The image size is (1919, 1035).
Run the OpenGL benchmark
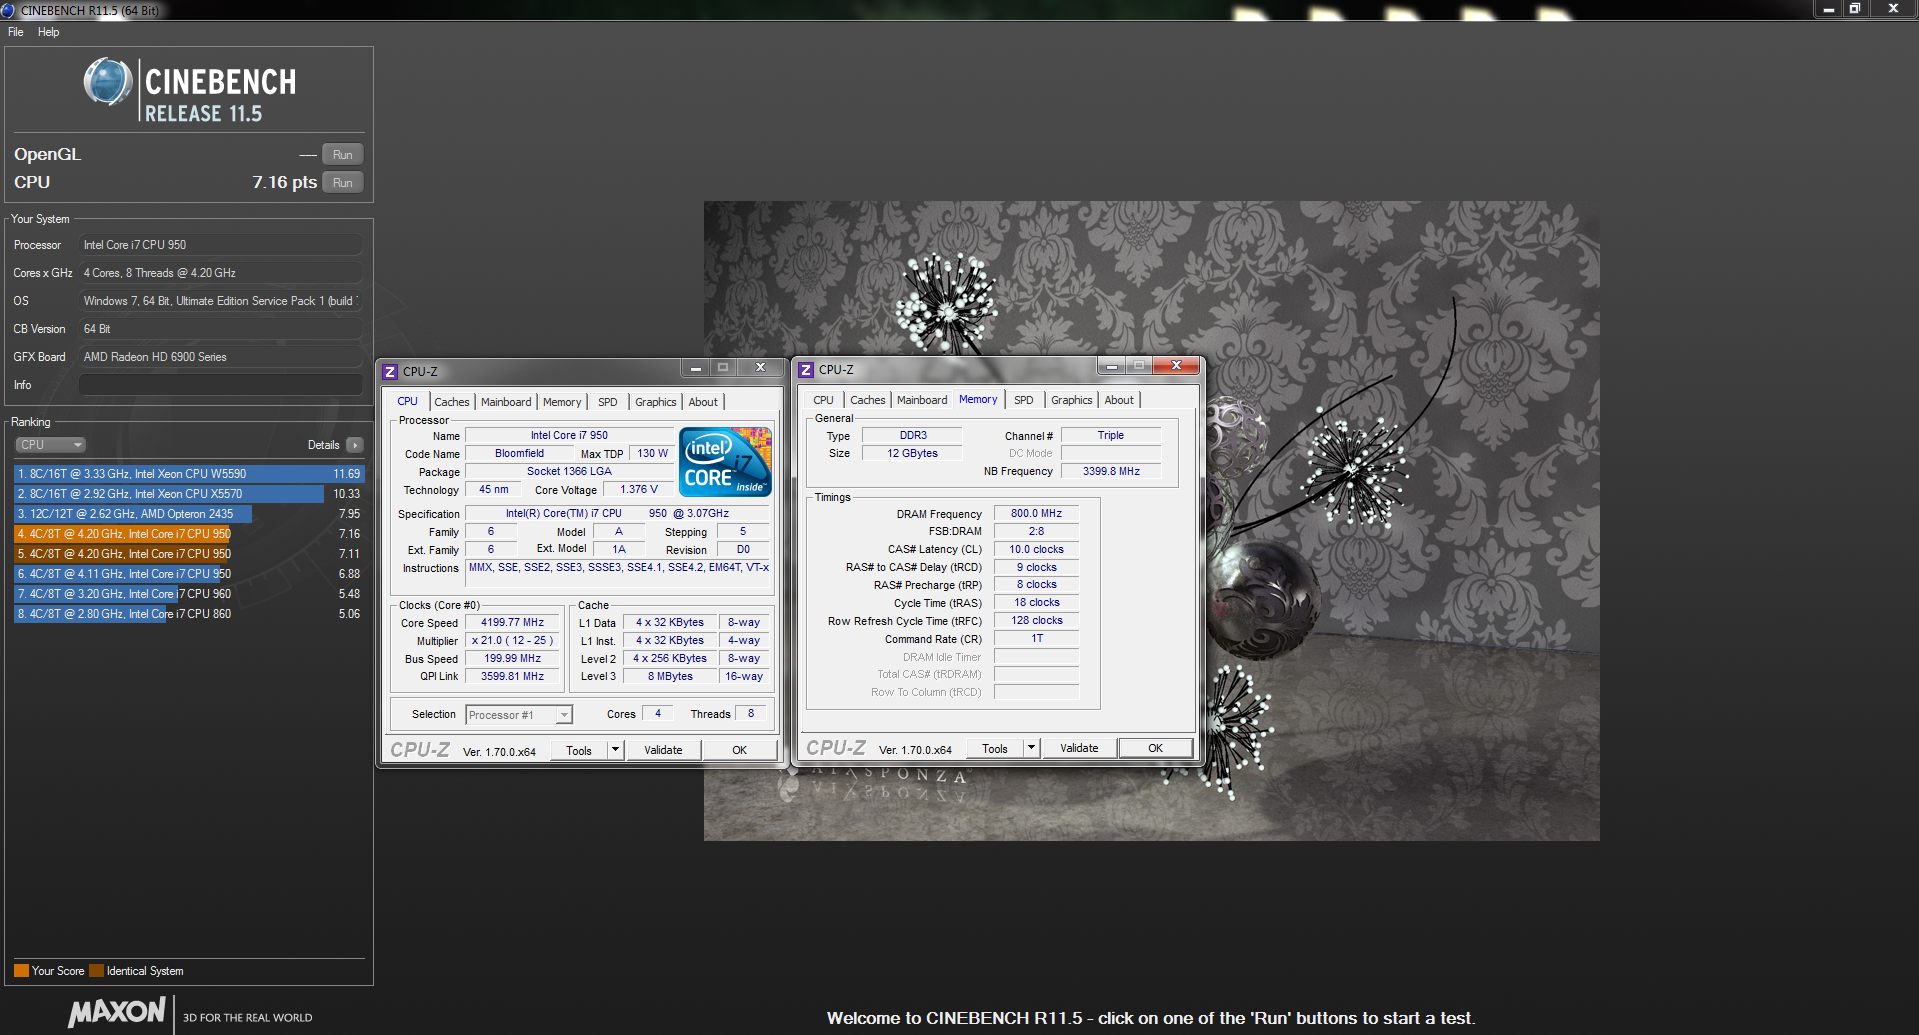click(342, 155)
